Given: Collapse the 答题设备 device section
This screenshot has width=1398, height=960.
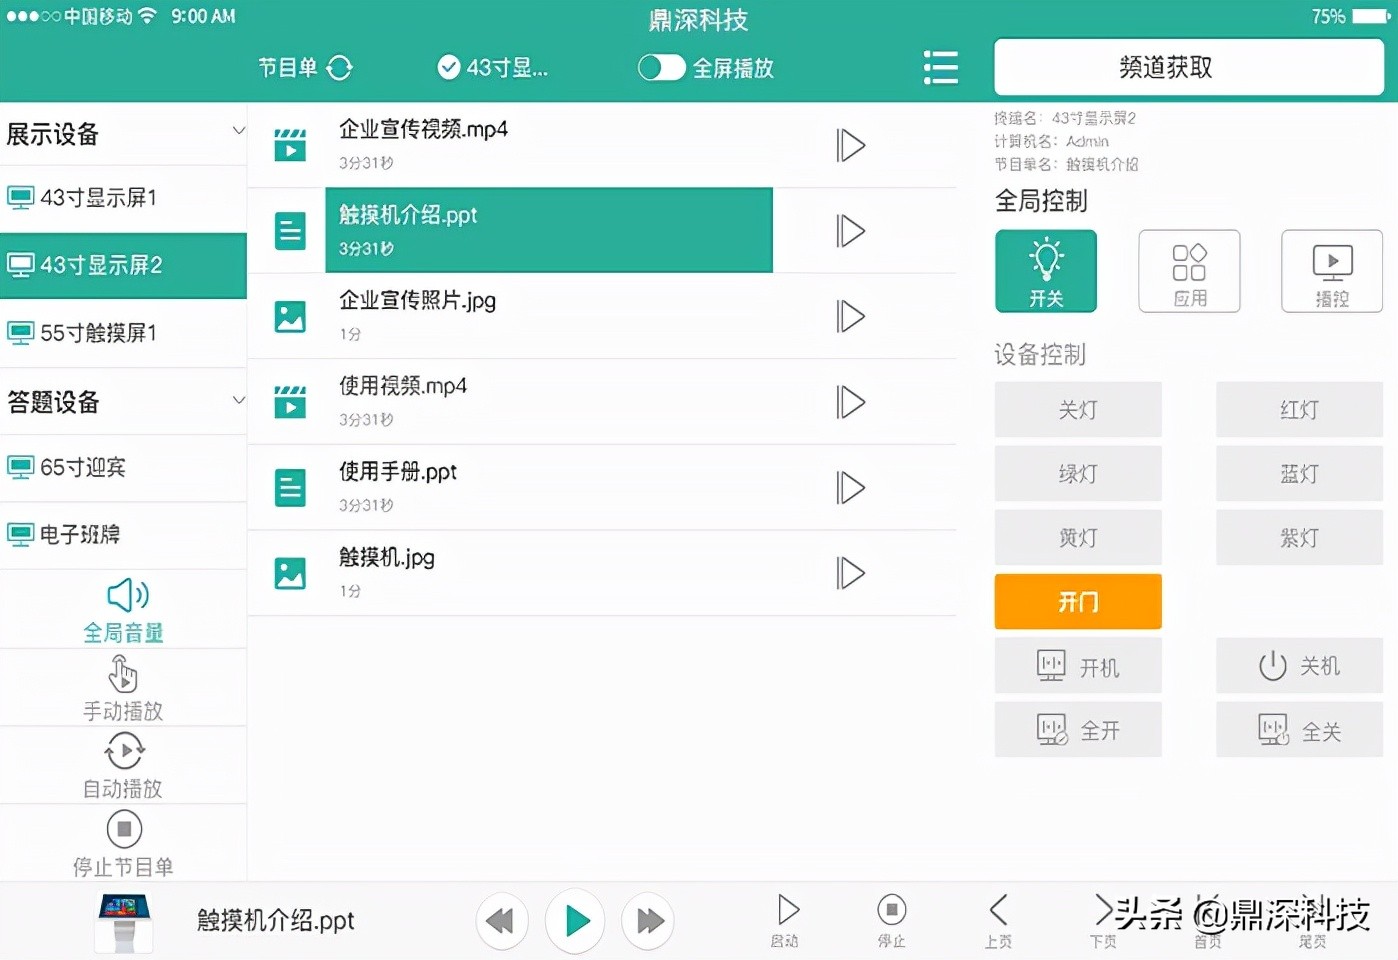Looking at the screenshot, I should (x=238, y=399).
